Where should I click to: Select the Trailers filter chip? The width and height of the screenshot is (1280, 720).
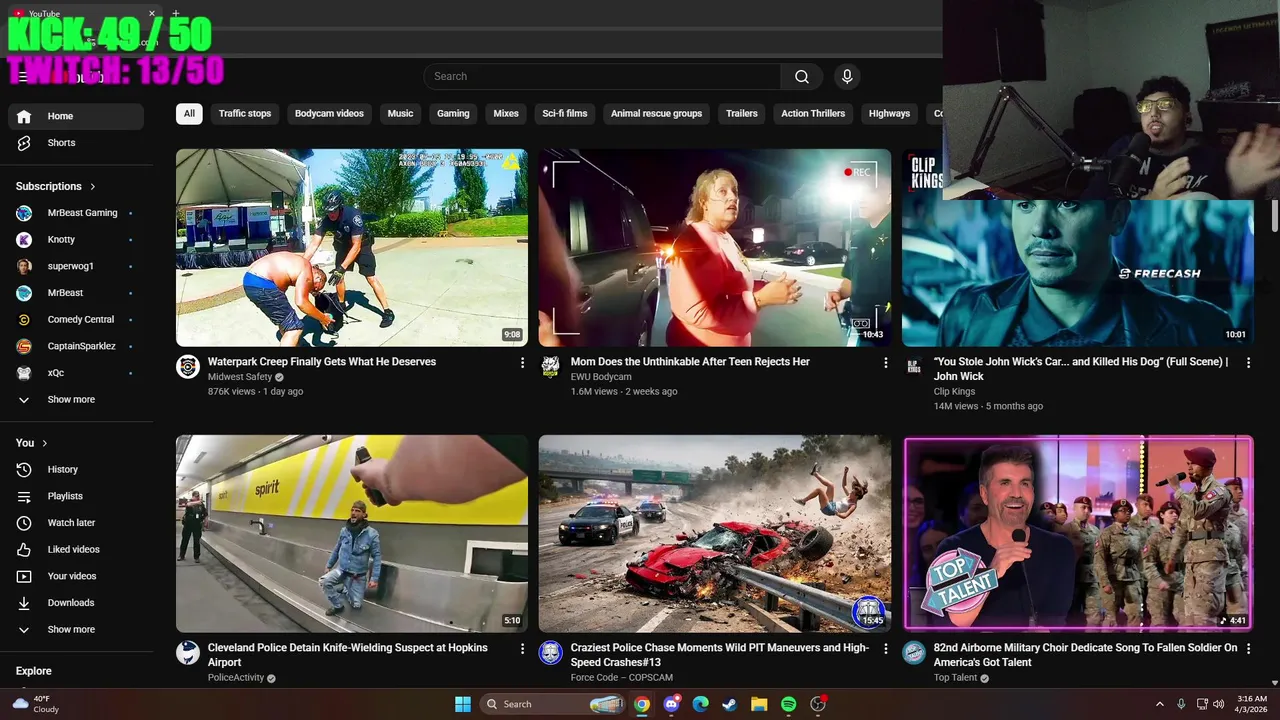click(742, 114)
